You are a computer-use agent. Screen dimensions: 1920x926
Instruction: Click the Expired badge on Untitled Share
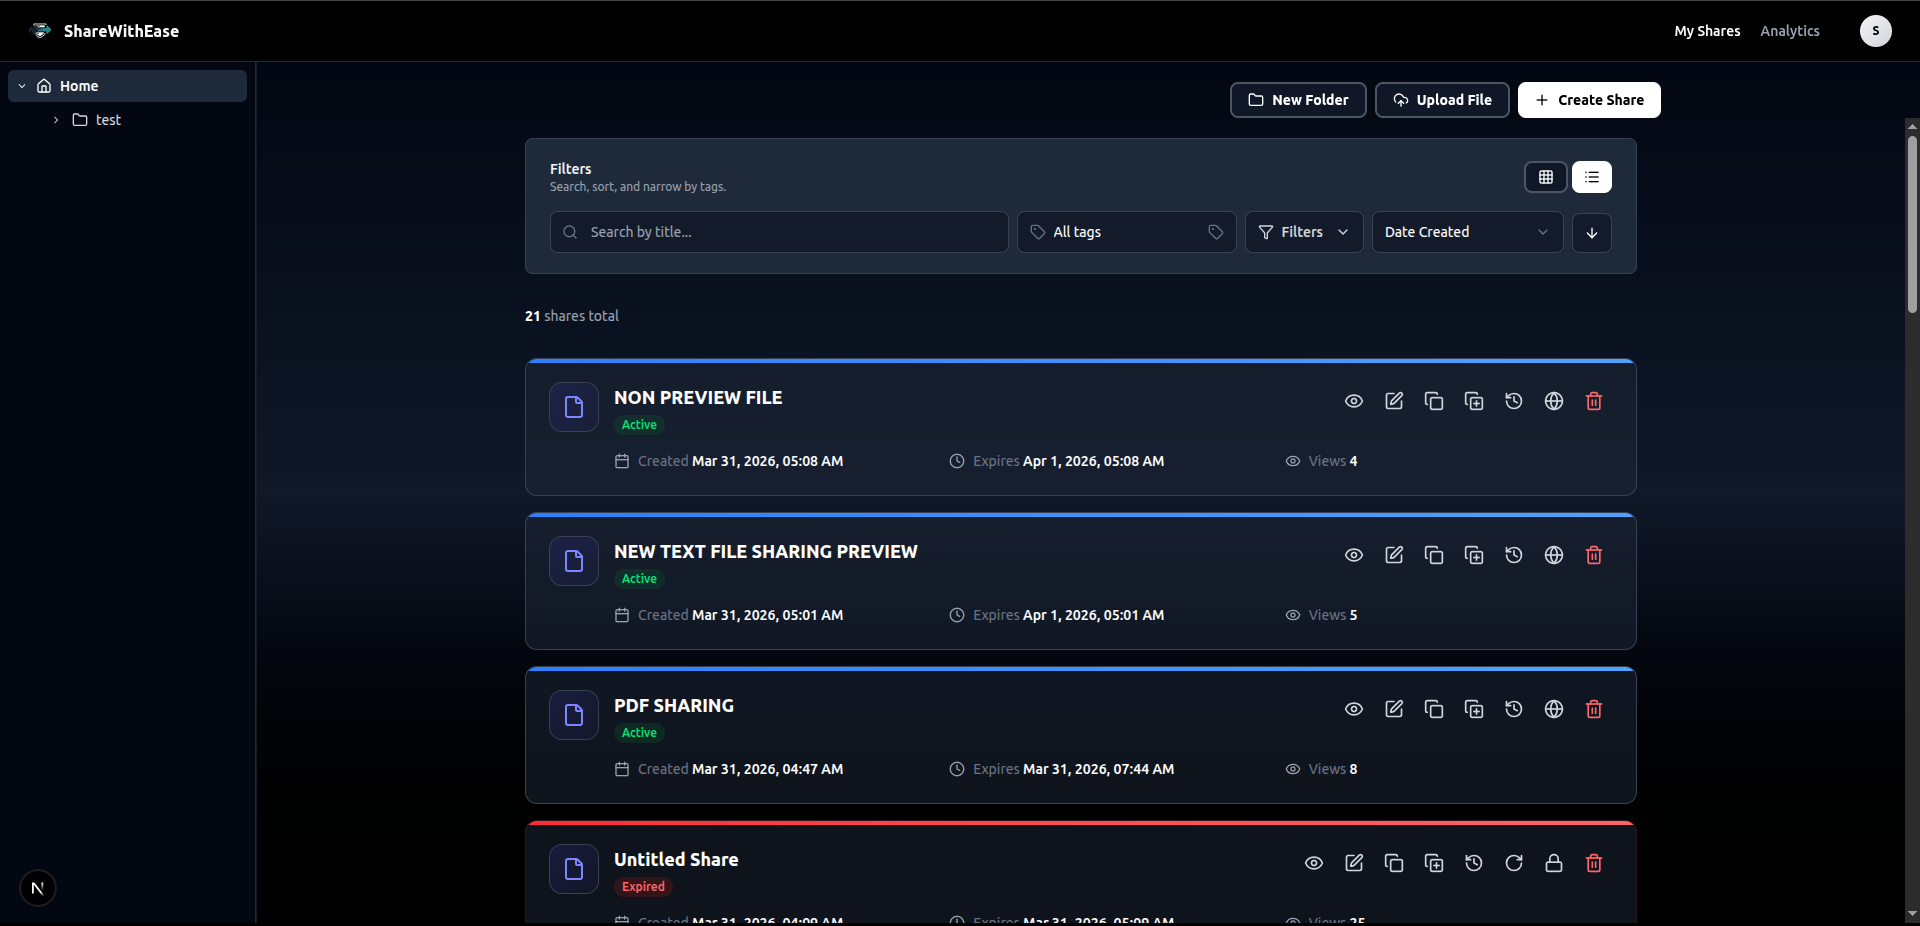[643, 887]
